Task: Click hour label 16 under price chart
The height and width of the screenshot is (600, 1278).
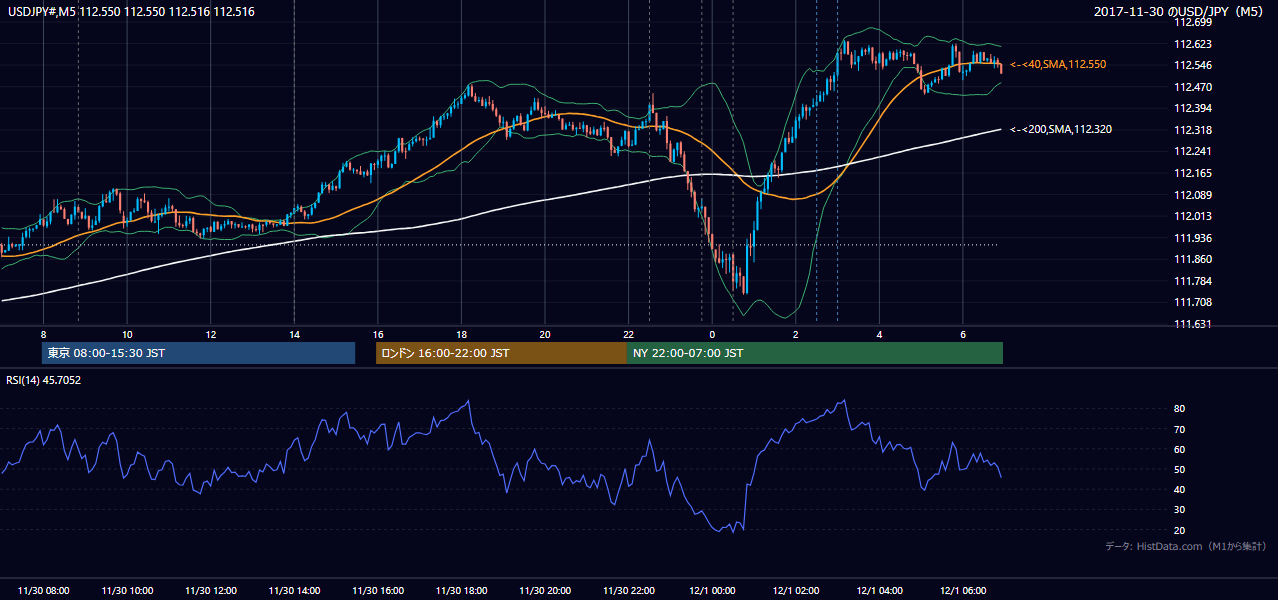Action: (378, 334)
